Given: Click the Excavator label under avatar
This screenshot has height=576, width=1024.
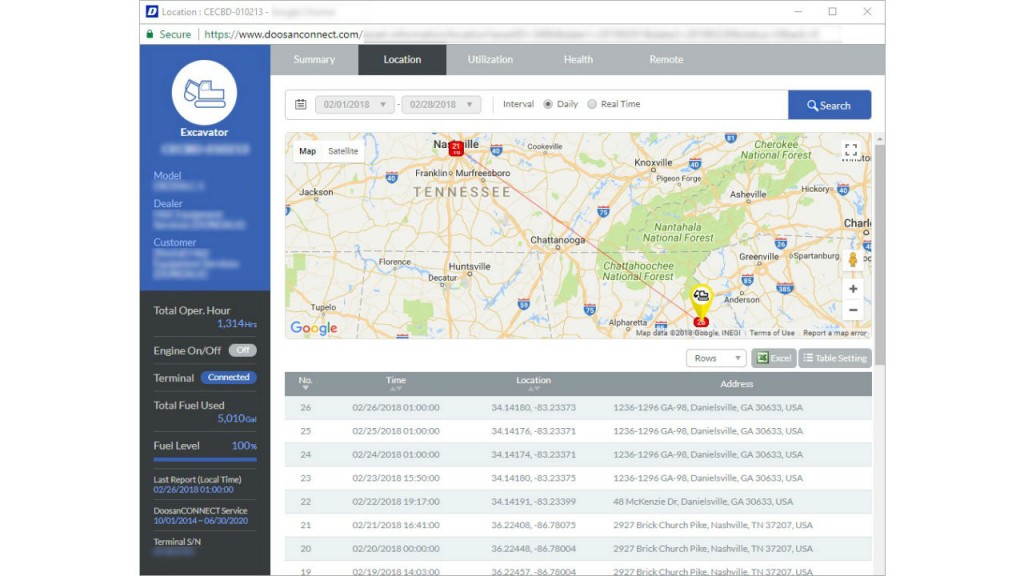Looking at the screenshot, I should [204, 132].
